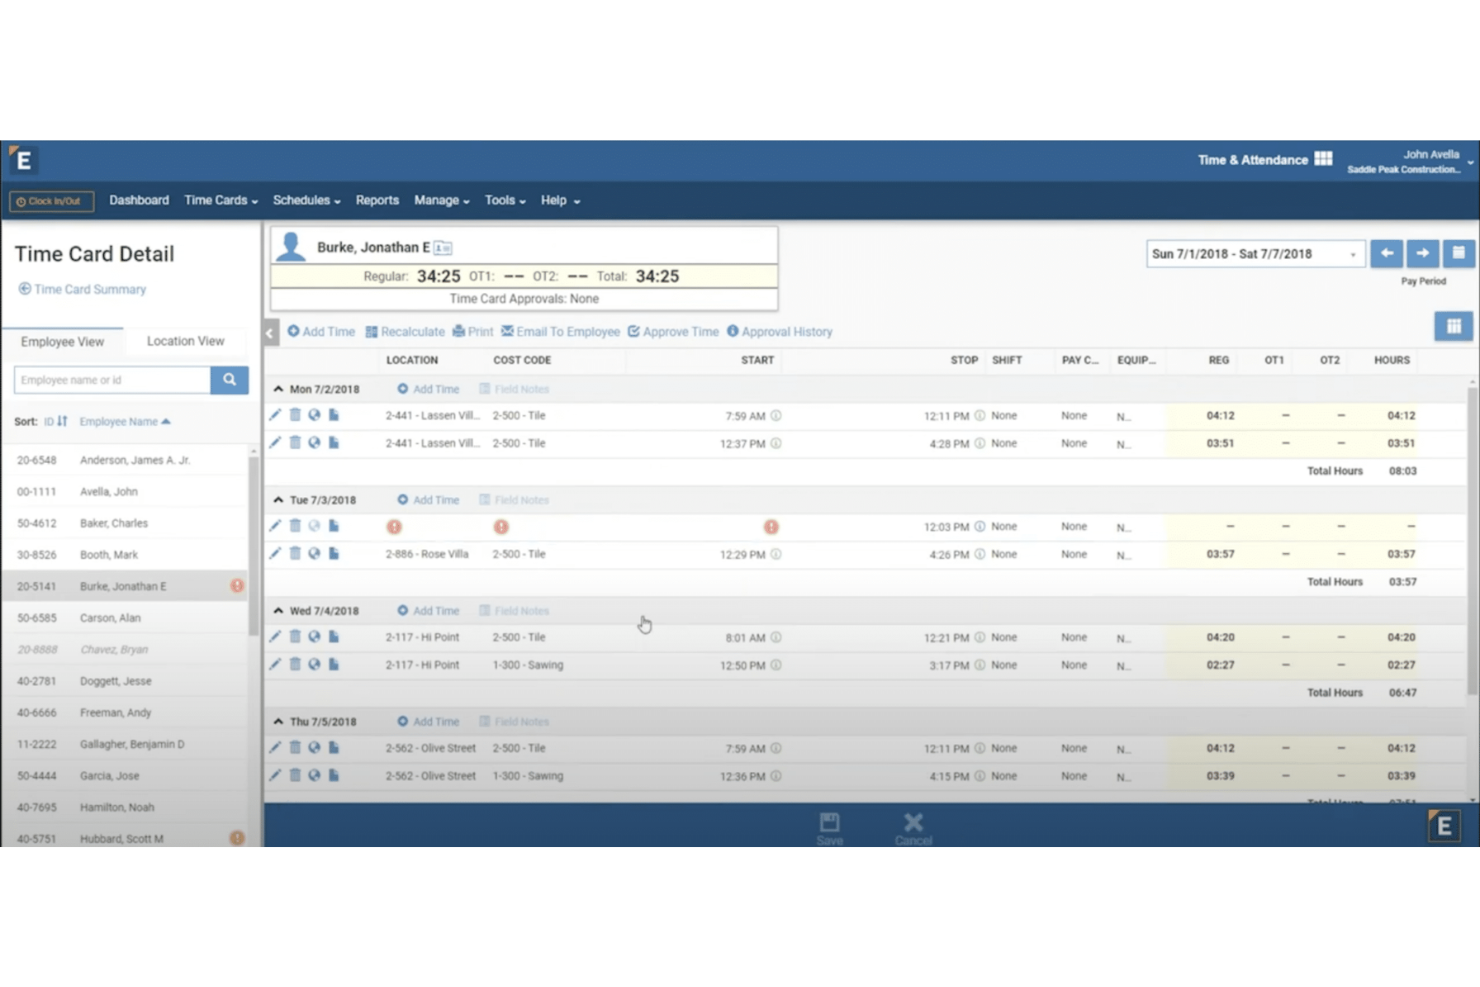Open the Reports menu
Image resolution: width=1480 pixels, height=987 pixels.
pos(377,200)
